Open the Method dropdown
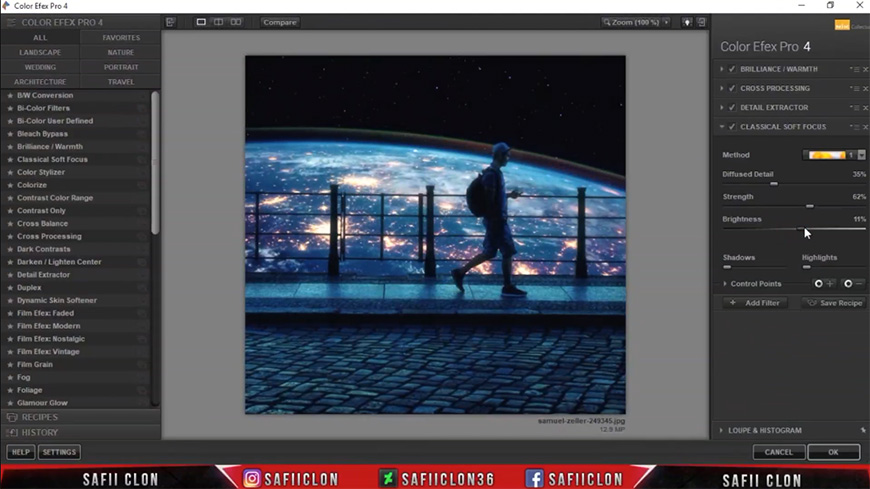This screenshot has width=870, height=489. (x=834, y=155)
